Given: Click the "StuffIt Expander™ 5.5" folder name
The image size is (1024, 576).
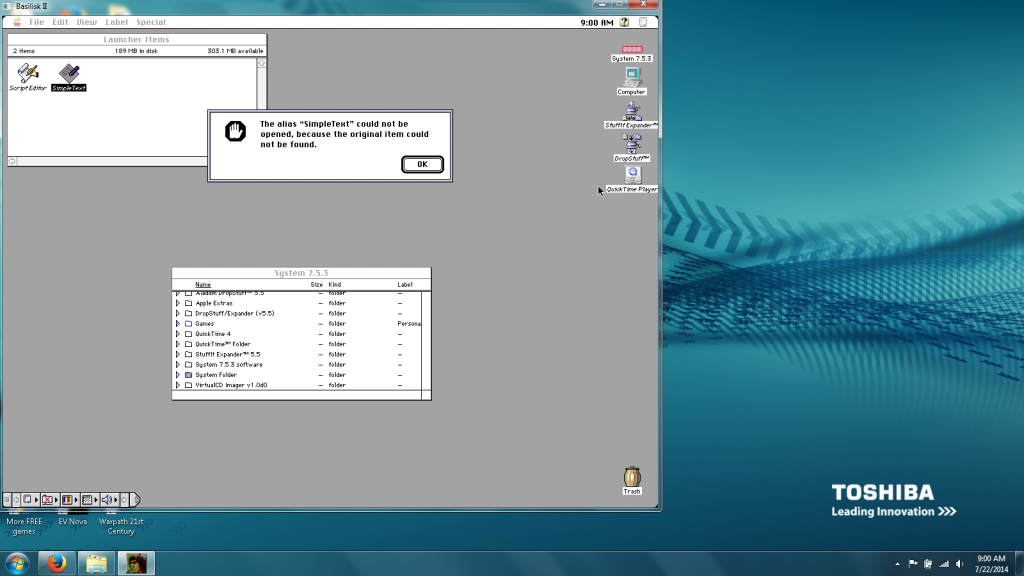Looking at the screenshot, I should [x=227, y=355].
